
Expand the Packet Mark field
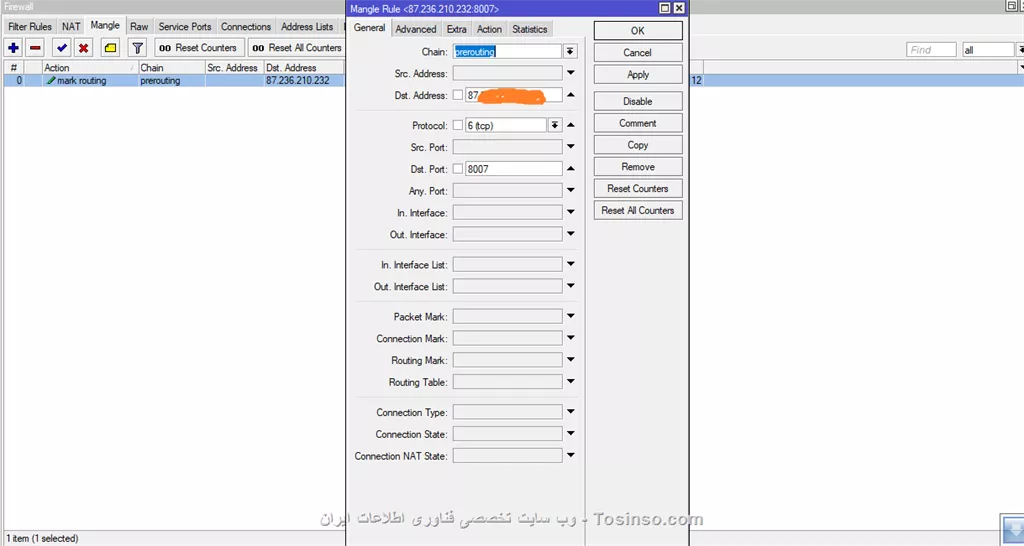(571, 316)
